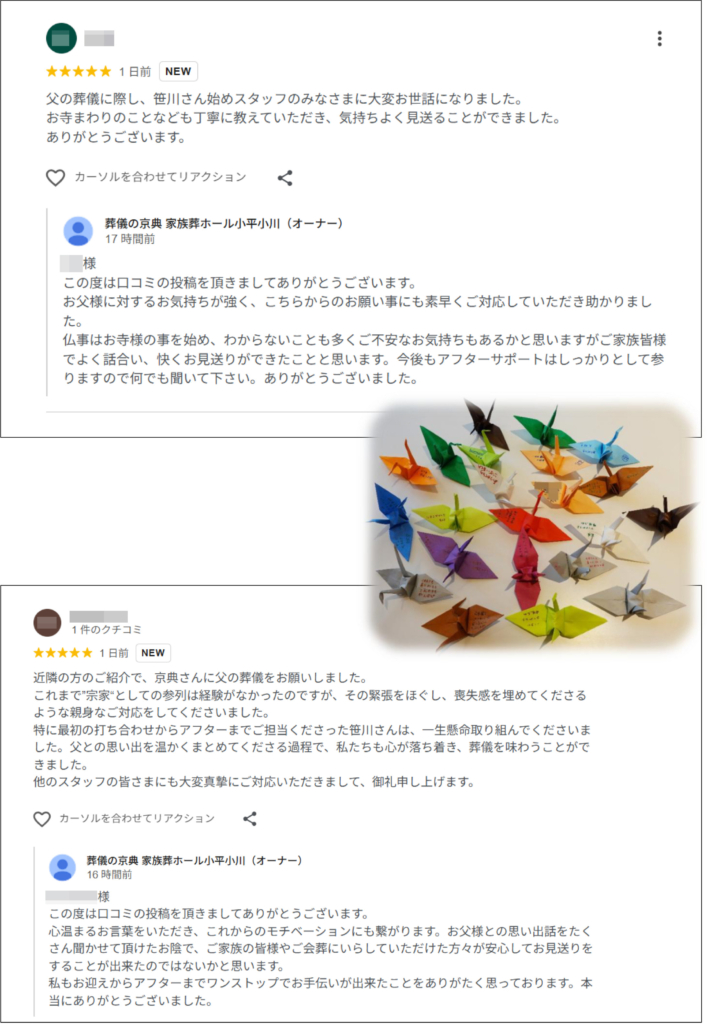
Task: Open the three-dot menu on first review
Action: click(659, 39)
